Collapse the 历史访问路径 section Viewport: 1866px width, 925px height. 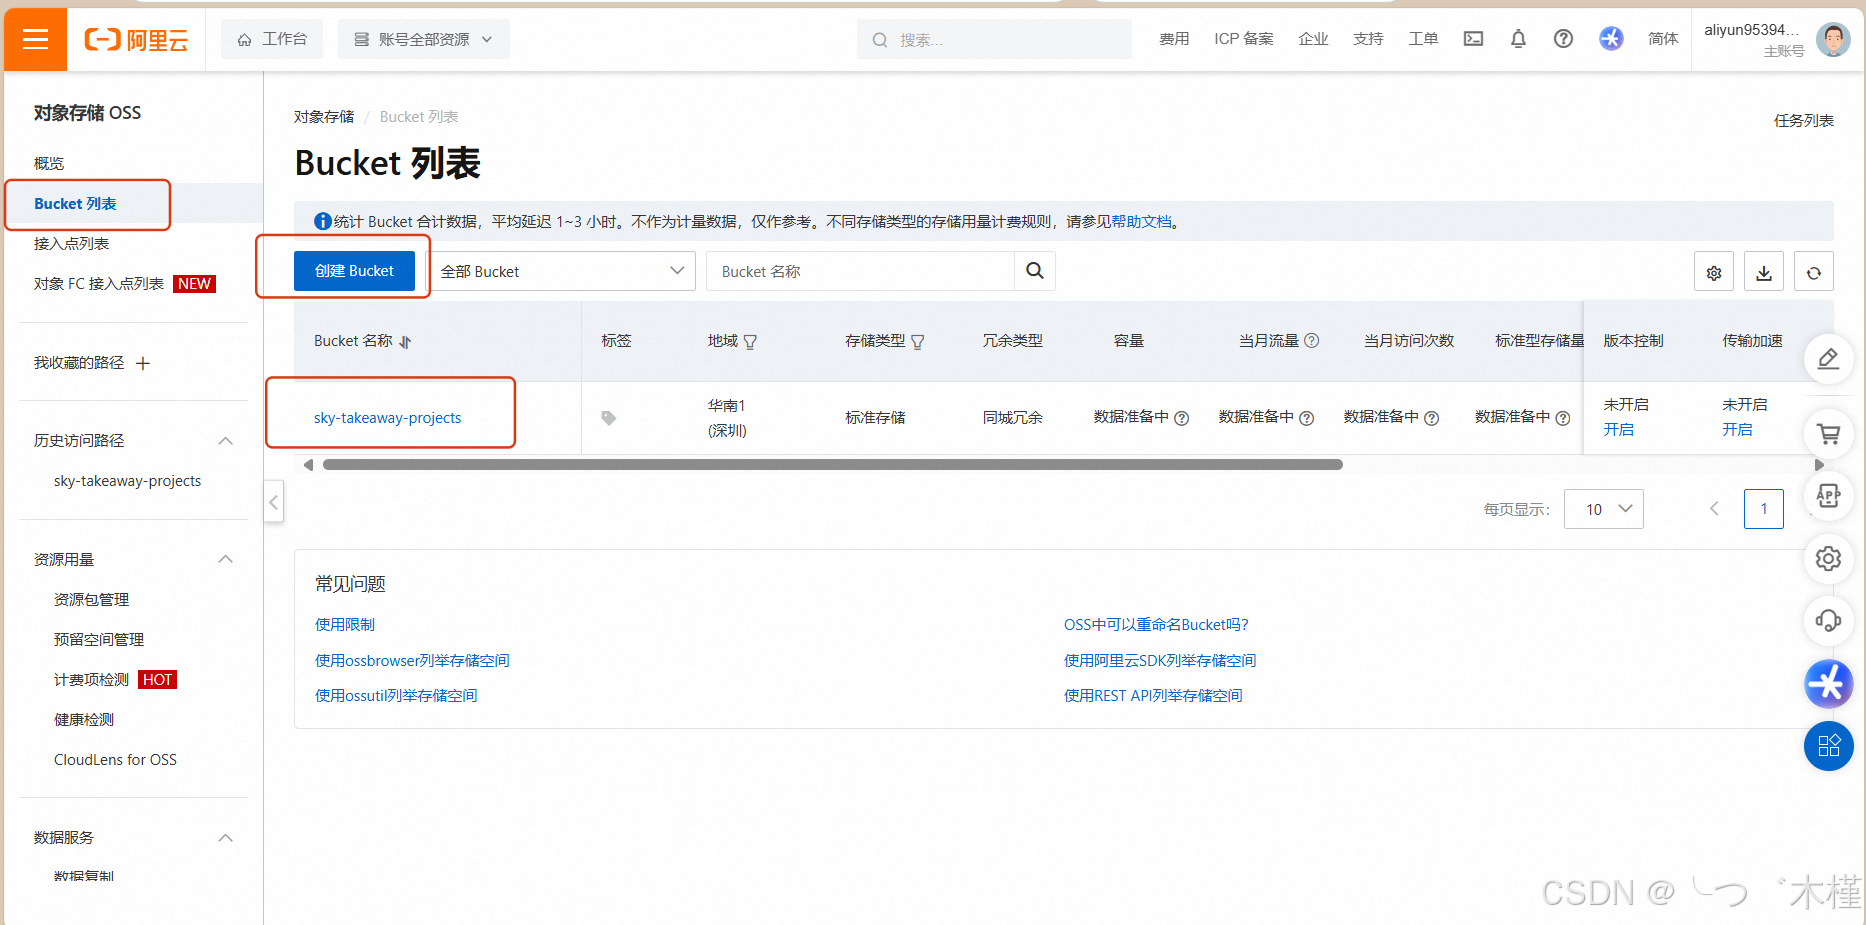click(226, 441)
